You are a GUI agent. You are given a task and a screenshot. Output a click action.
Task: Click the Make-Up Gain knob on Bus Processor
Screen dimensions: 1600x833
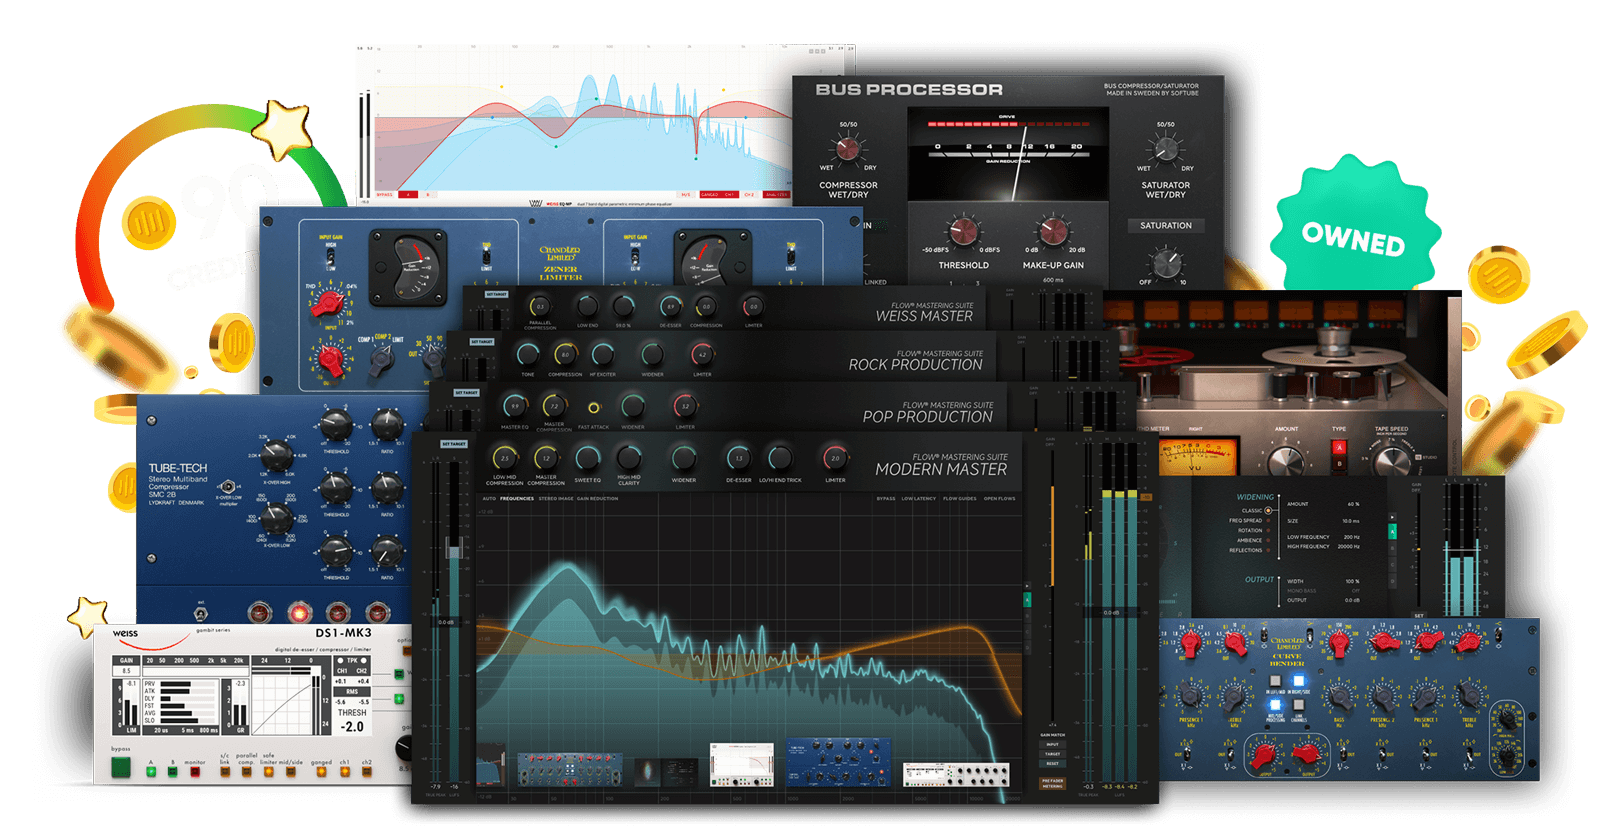pos(1053,231)
